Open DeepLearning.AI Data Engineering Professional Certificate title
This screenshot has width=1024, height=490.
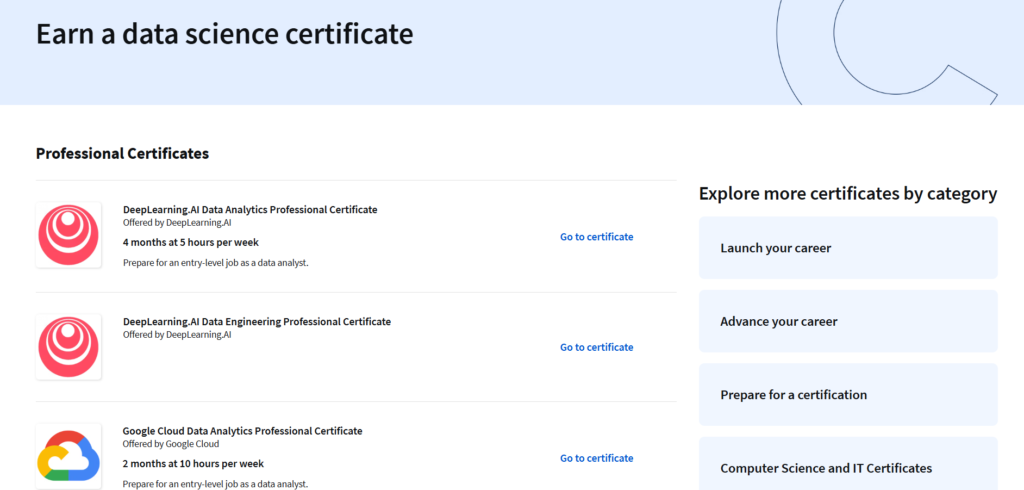pos(257,321)
